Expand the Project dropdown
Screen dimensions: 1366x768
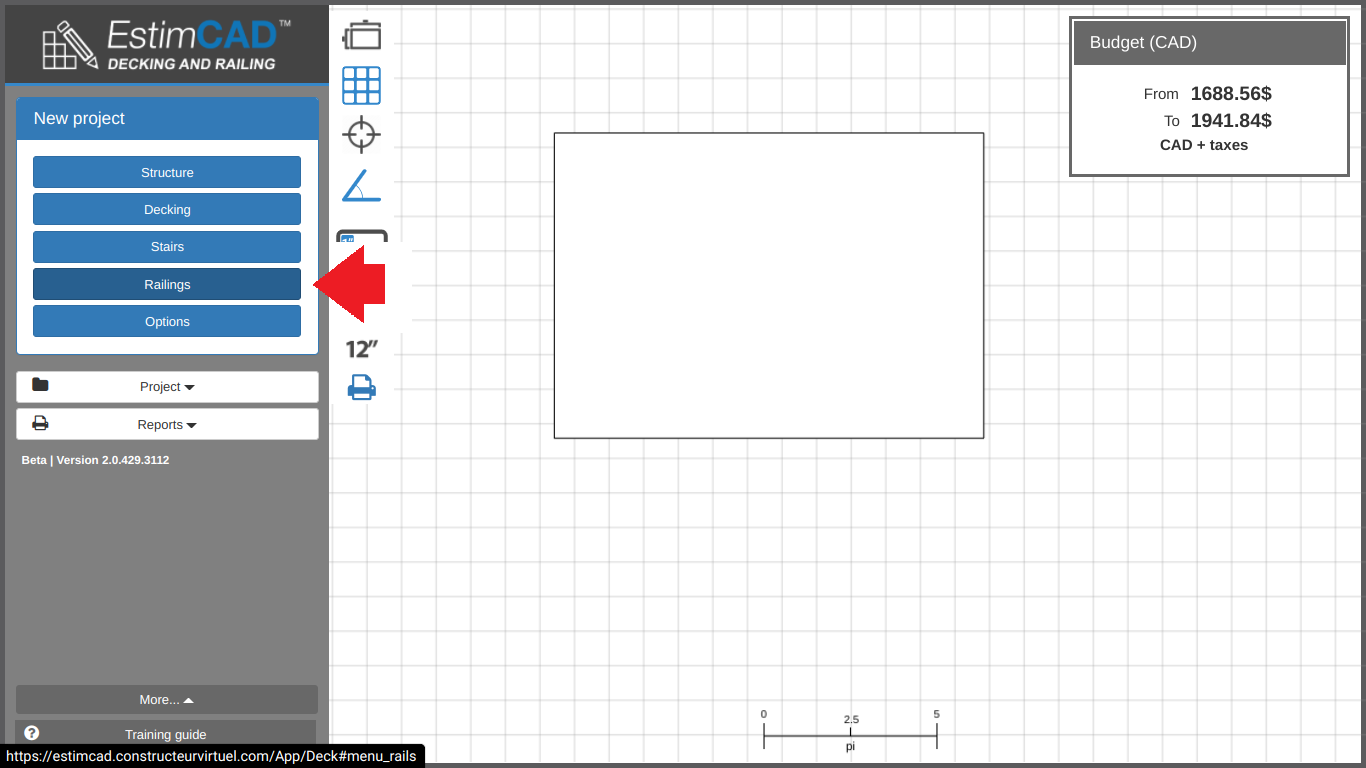click(x=167, y=387)
